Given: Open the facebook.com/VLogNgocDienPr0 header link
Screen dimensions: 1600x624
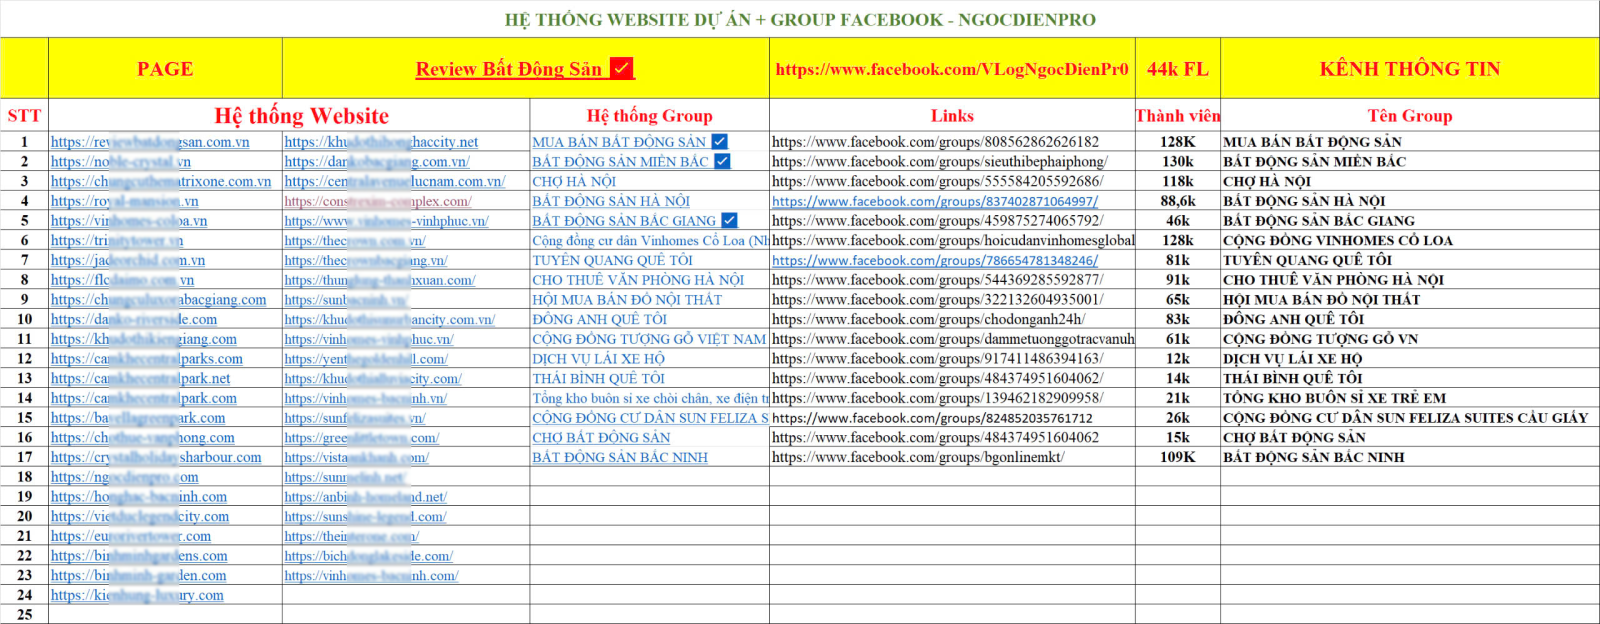Looking at the screenshot, I should 952,69.
